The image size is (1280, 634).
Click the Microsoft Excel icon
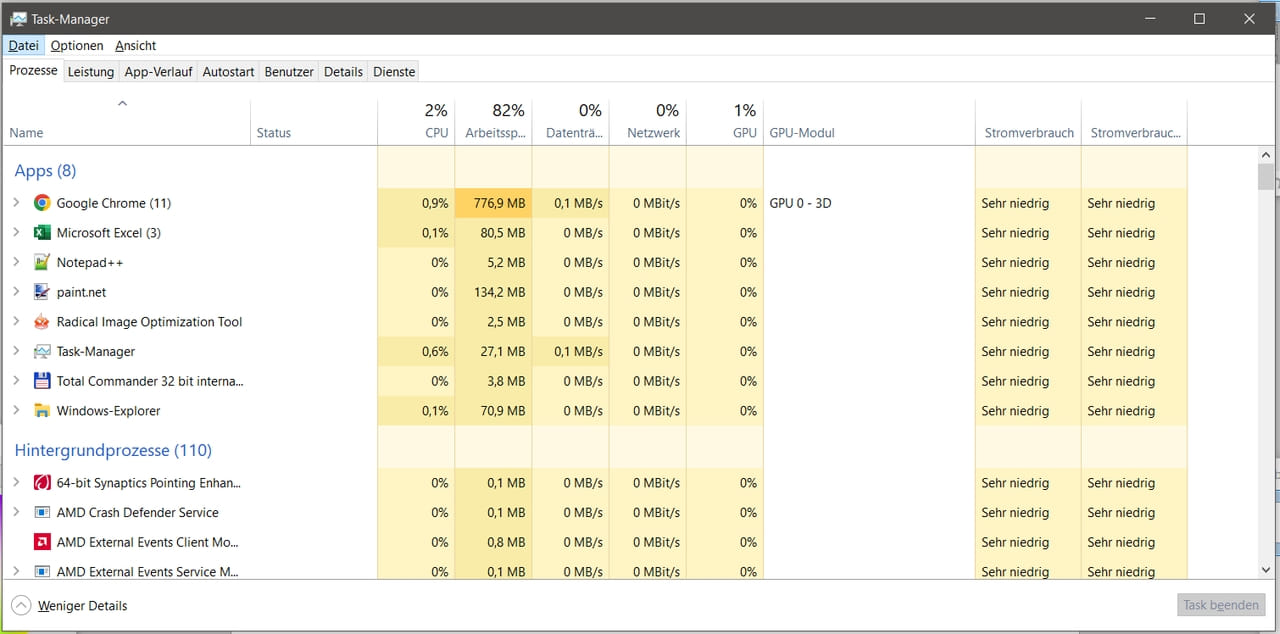41,232
